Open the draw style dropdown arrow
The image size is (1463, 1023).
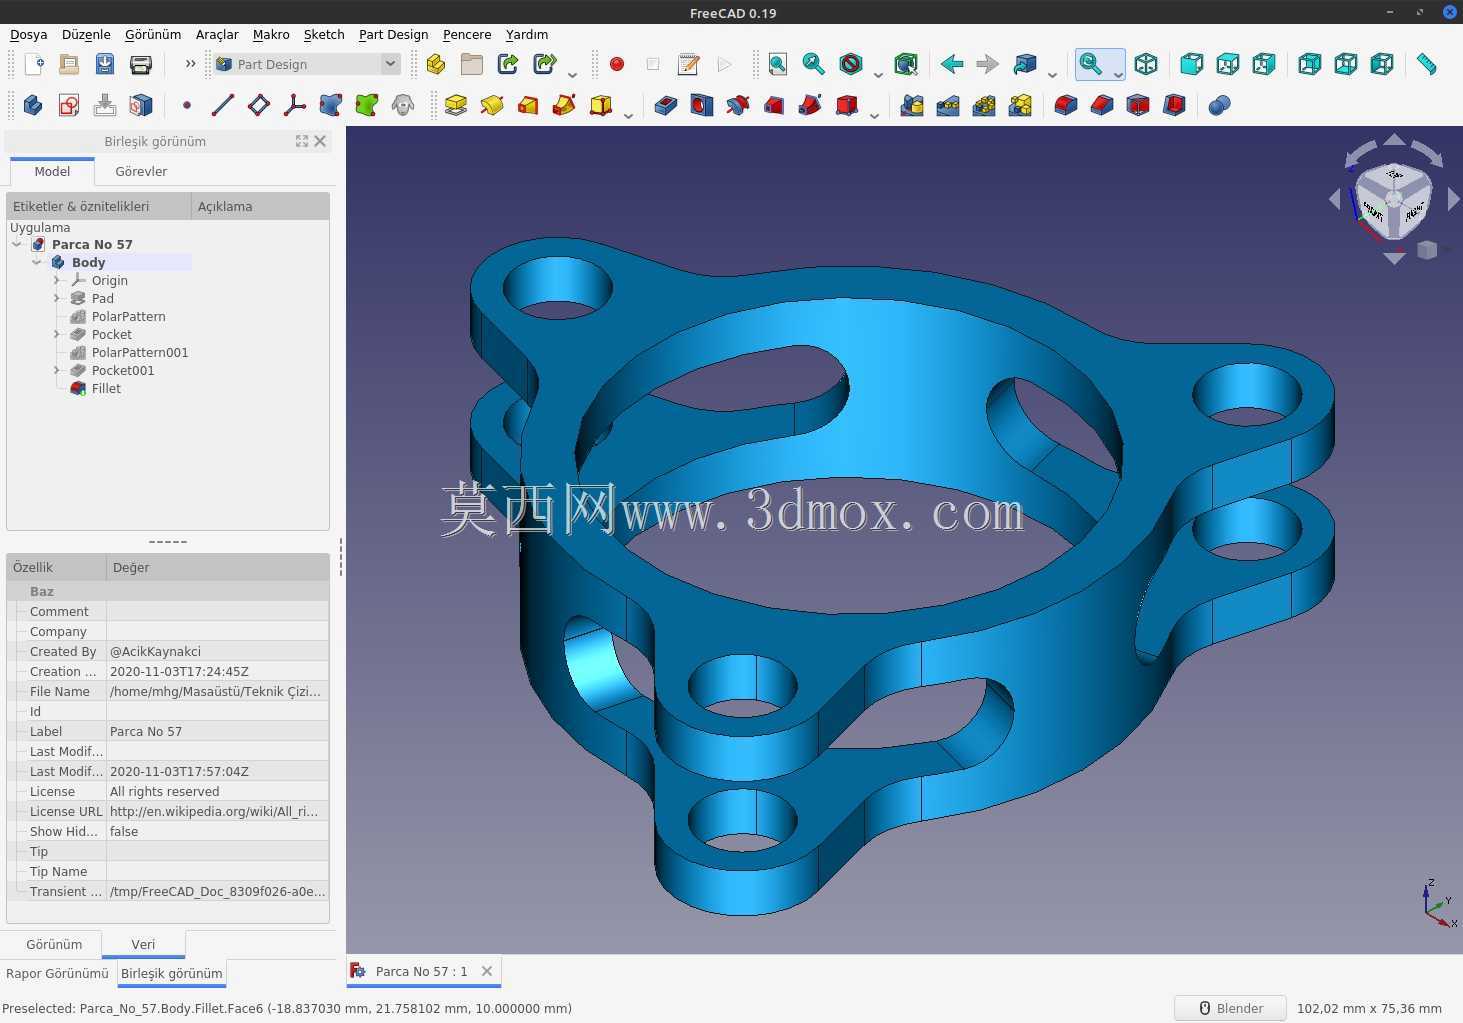click(x=878, y=74)
